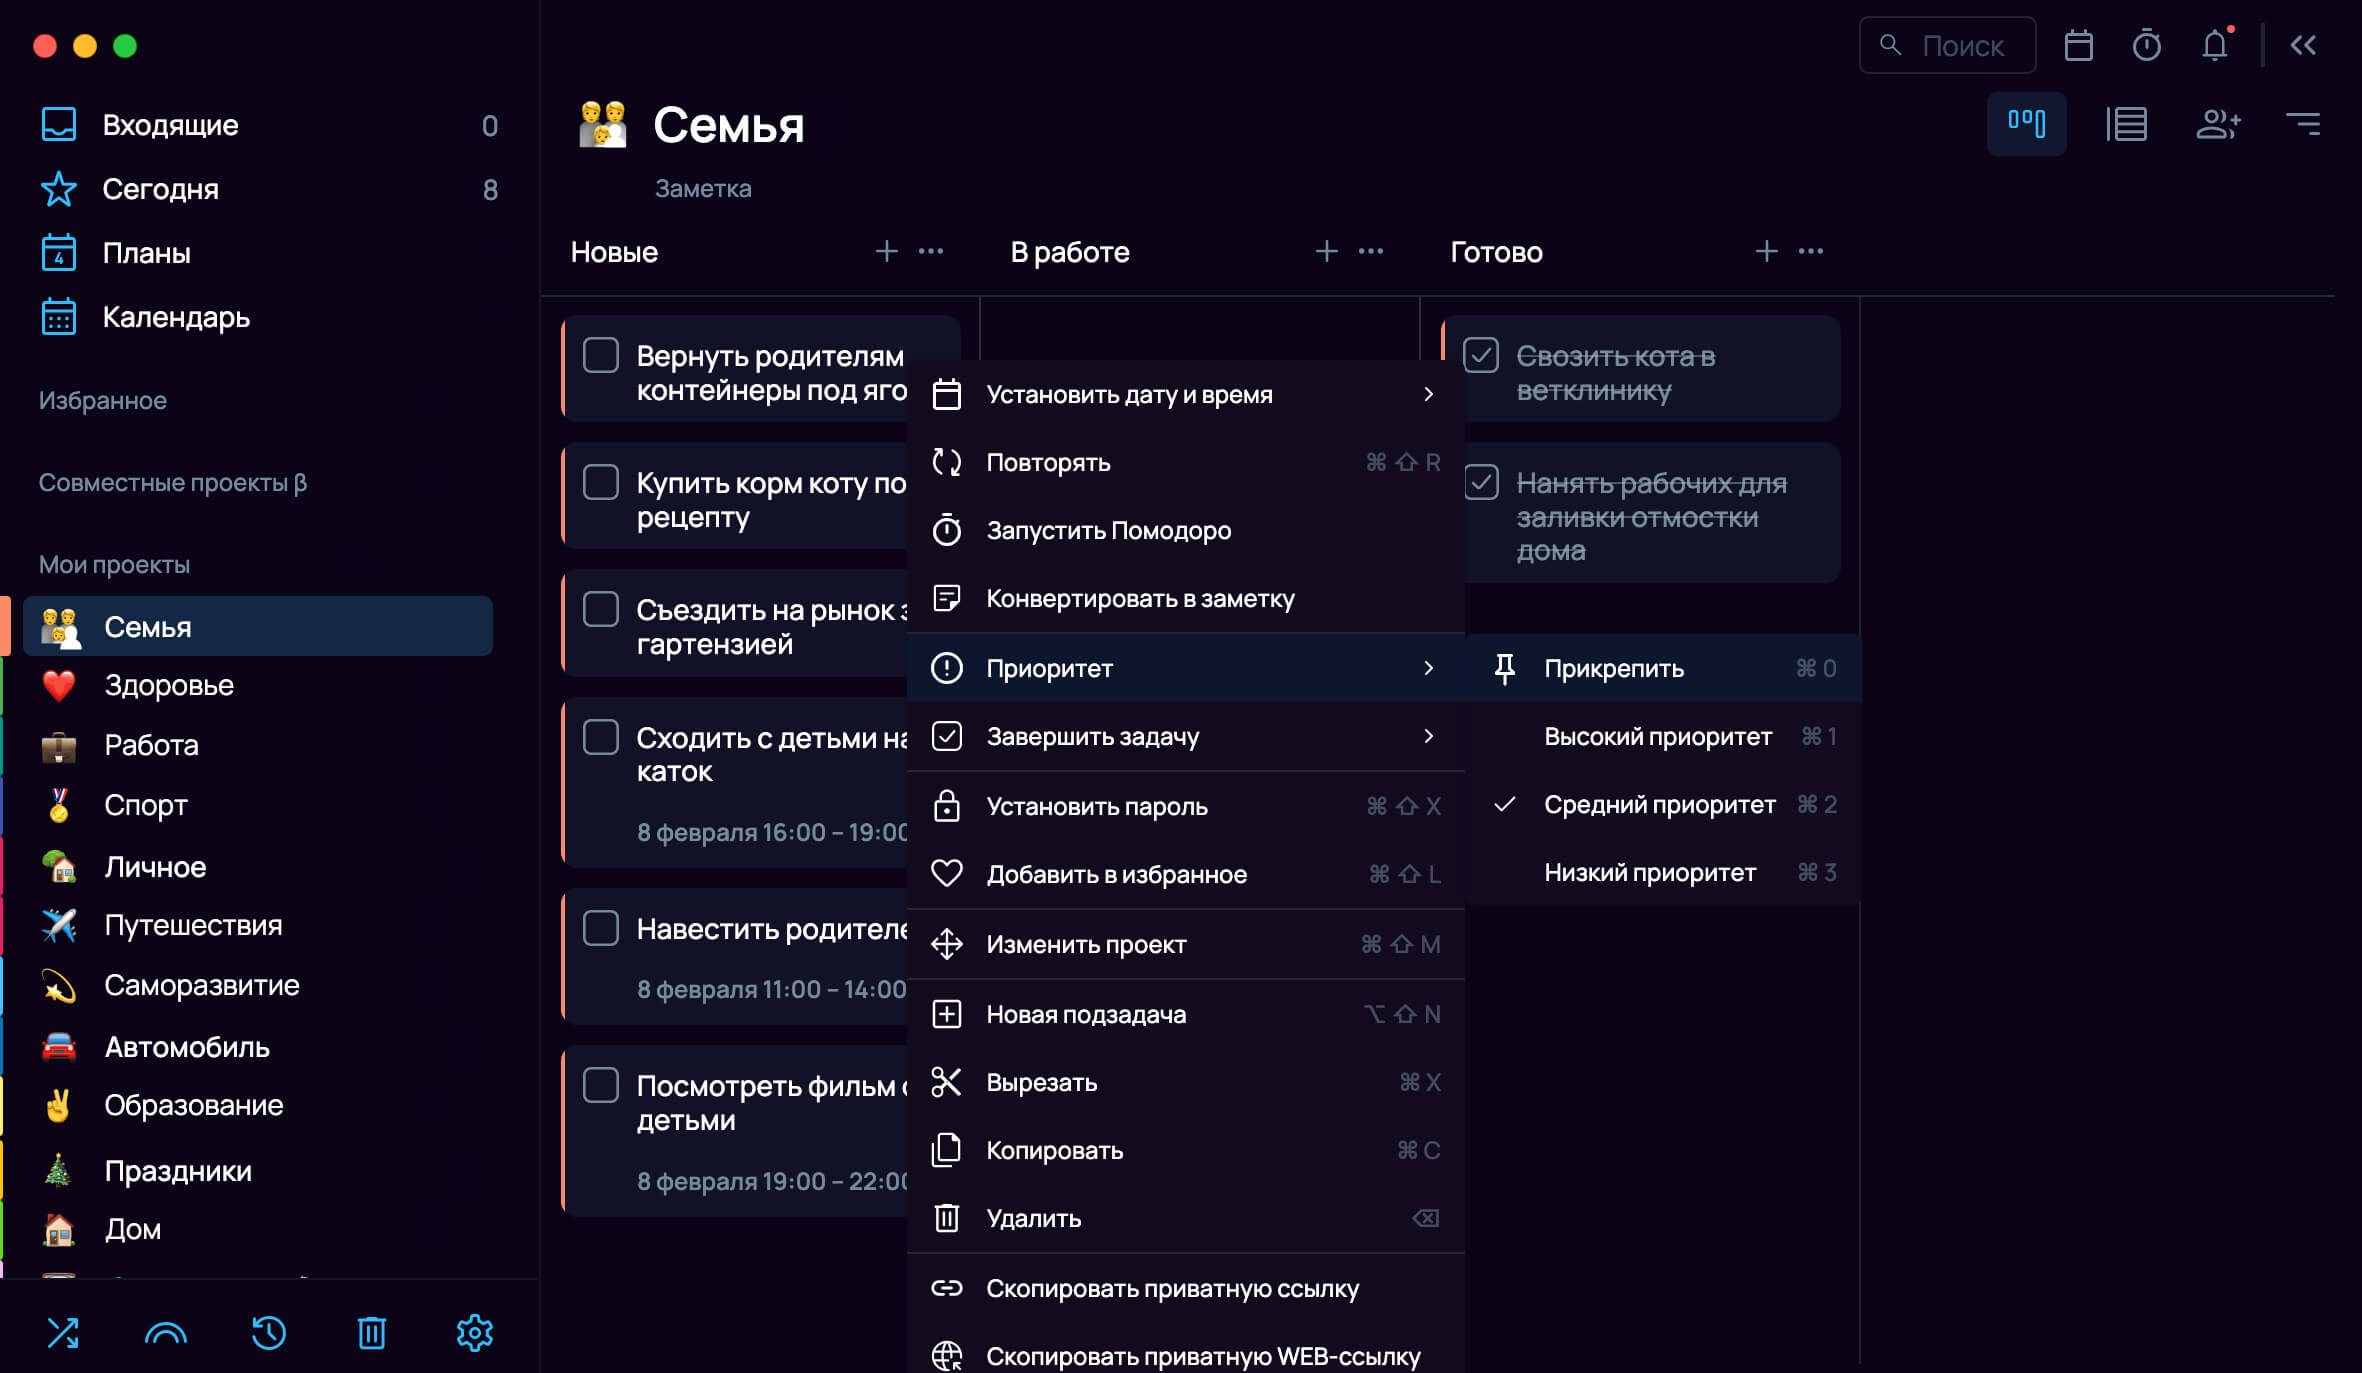Collapse the side panel with double chevron
This screenshot has width=2362, height=1373.
(2303, 46)
